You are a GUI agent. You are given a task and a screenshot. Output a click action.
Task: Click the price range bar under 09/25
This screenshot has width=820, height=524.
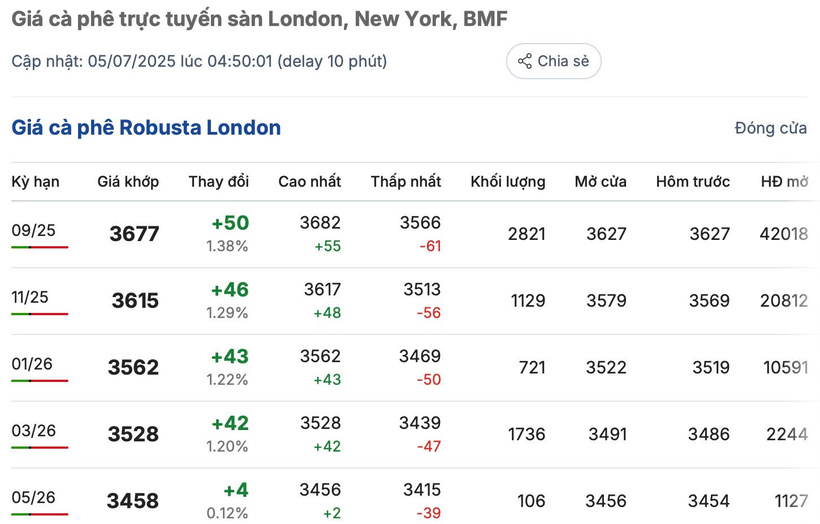pos(40,247)
